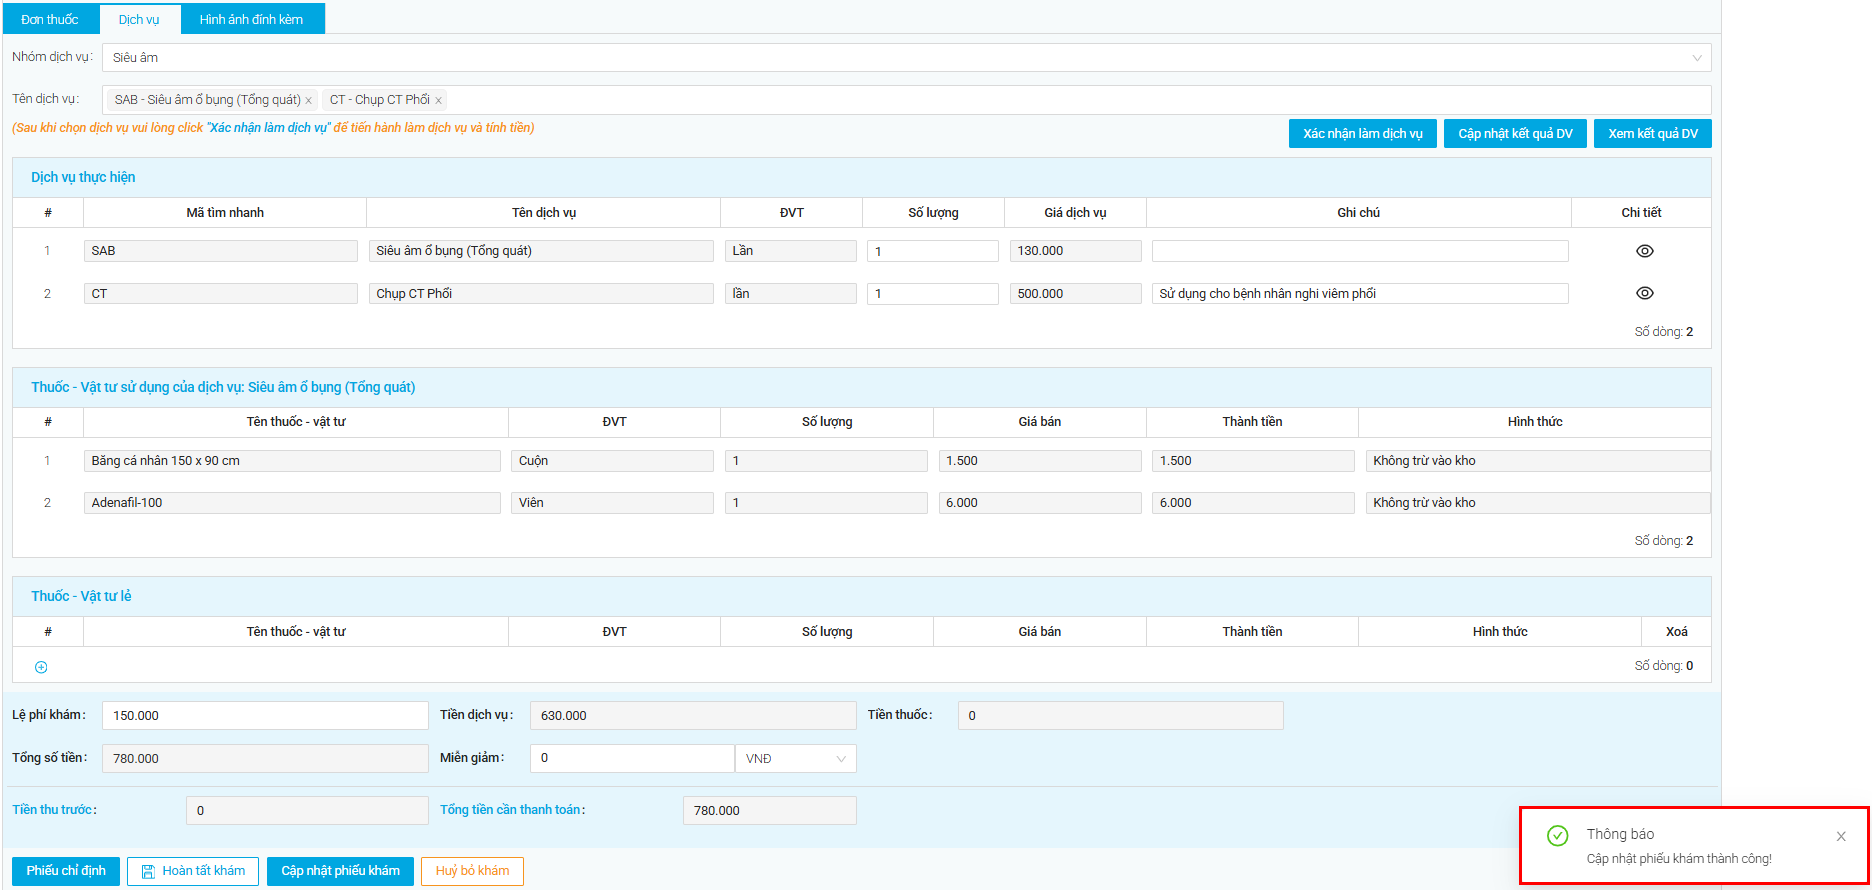Screen dimensions: 1872x890
Task: Click Cập nhật phiếu khám button
Action: click(340, 871)
